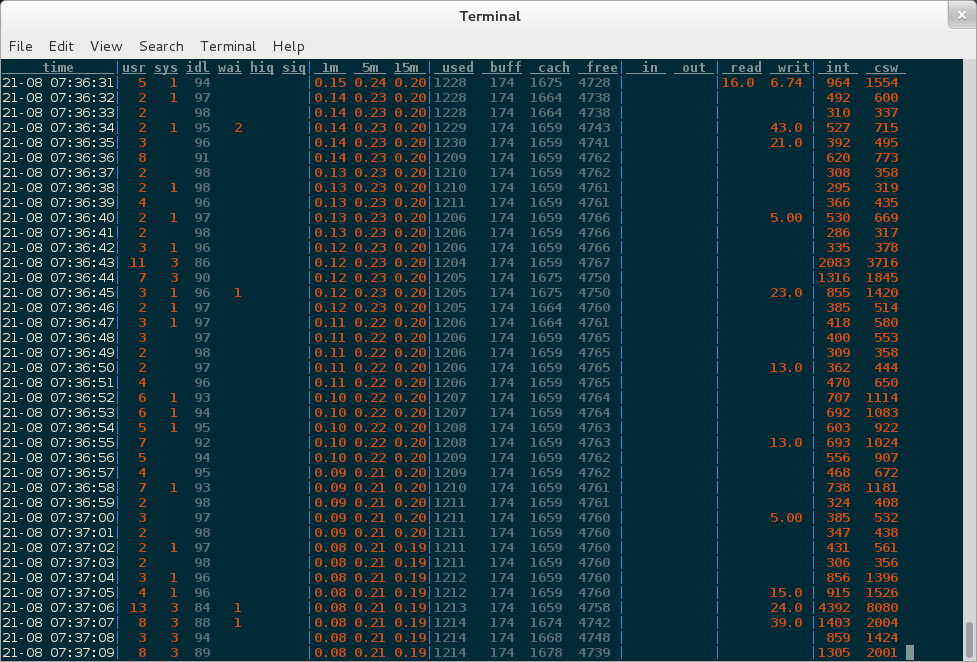Click write value '43.0' at 07:36:34
Viewport: 977px width, 662px height.
click(786, 128)
